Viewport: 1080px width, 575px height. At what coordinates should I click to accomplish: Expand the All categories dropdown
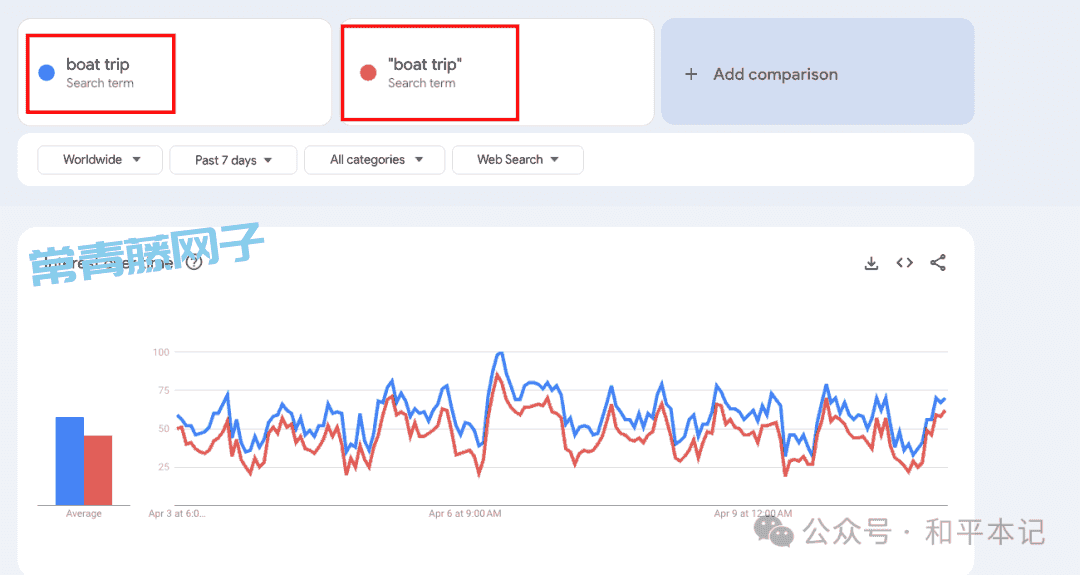pos(375,160)
